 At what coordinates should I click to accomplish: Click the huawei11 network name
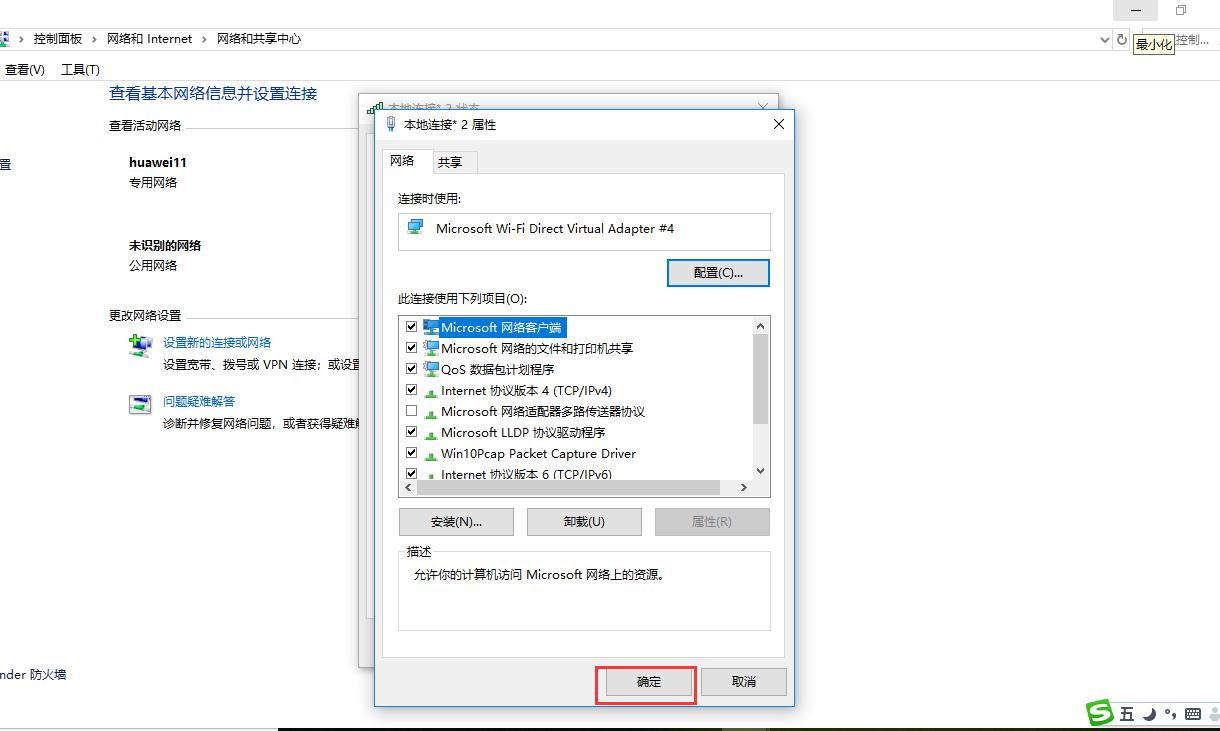coord(158,162)
